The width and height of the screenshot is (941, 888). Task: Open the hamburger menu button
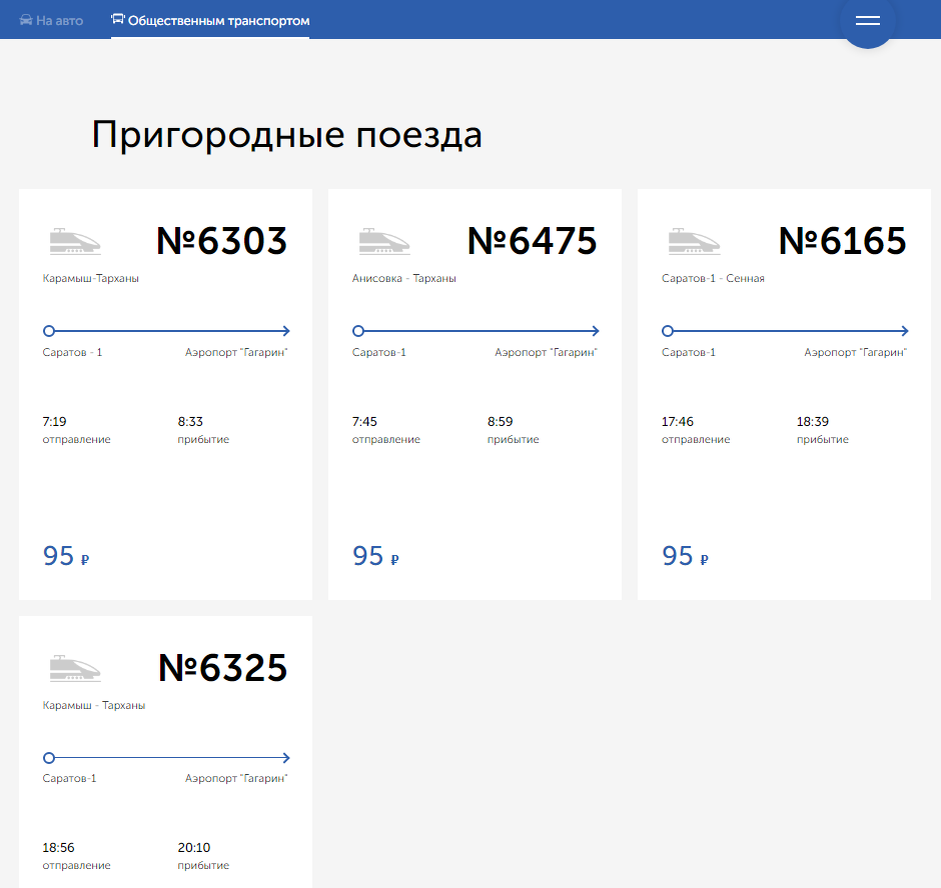coord(867,20)
